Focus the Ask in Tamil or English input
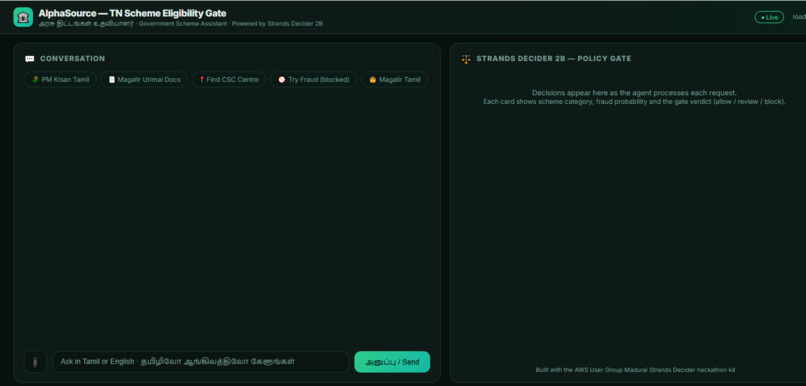806x386 pixels. (200, 362)
